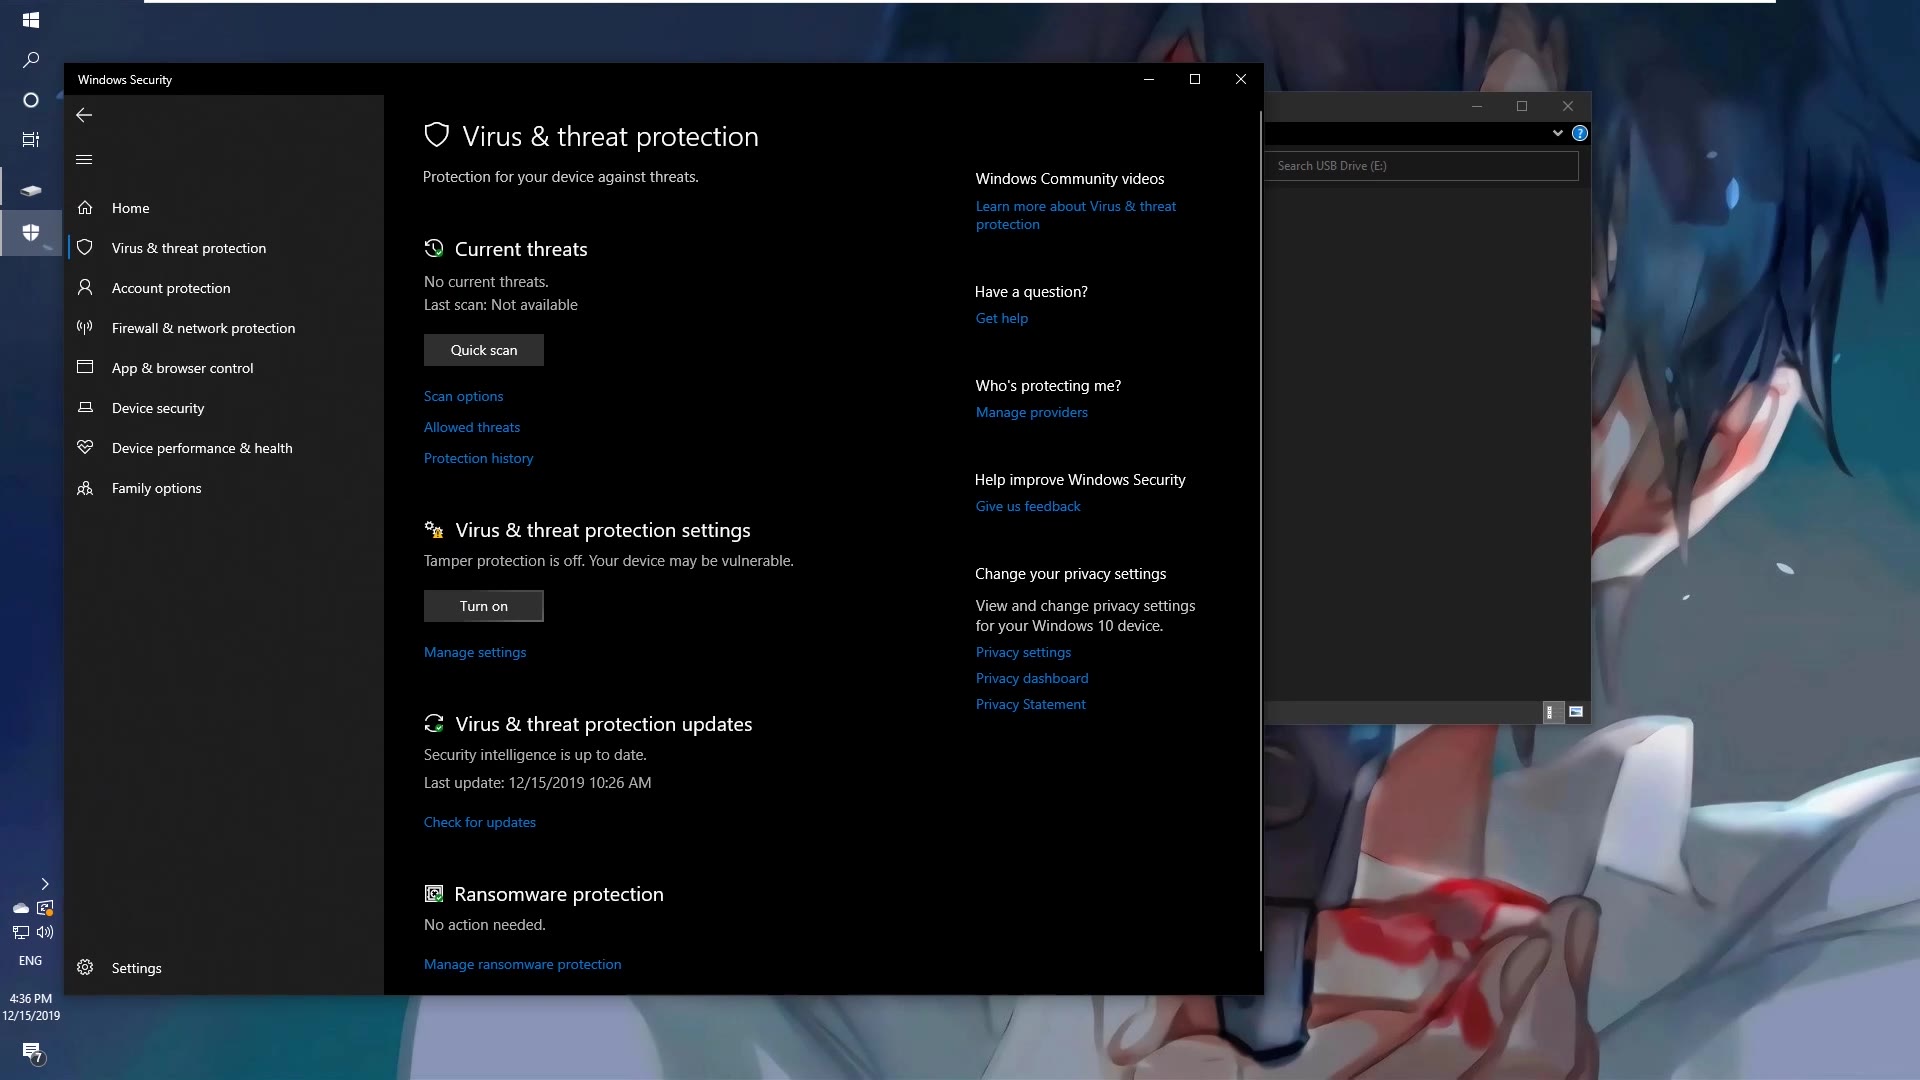Open Protection history link
Screen dimensions: 1920x1080
click(478, 458)
